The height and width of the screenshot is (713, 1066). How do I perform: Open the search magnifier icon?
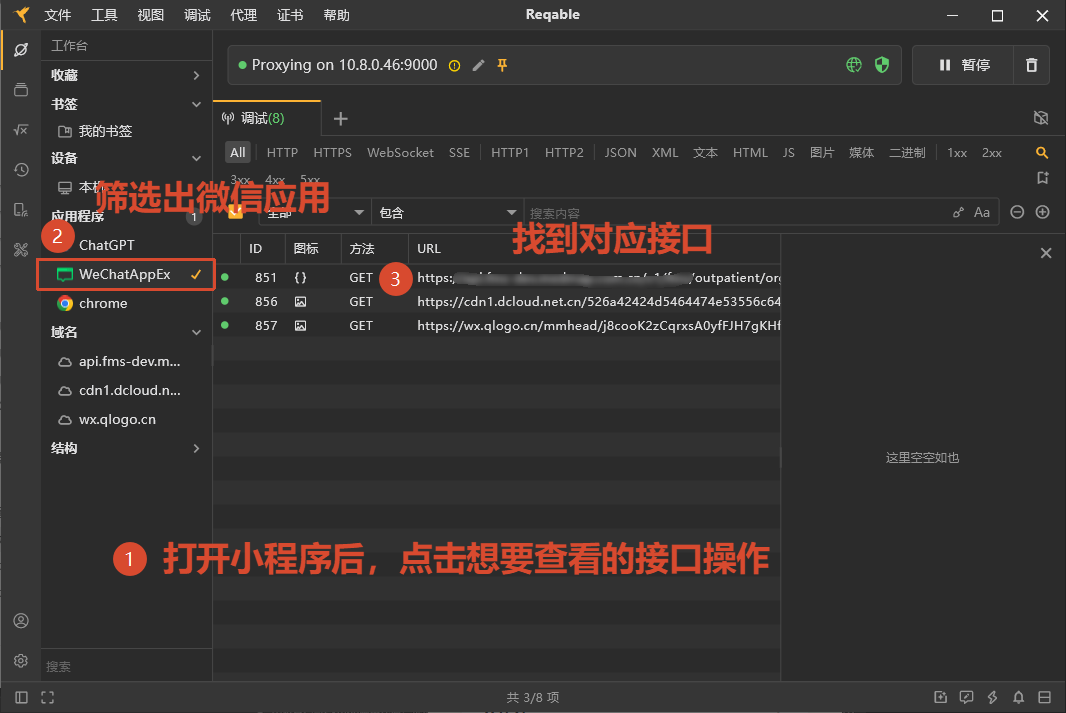1042,152
